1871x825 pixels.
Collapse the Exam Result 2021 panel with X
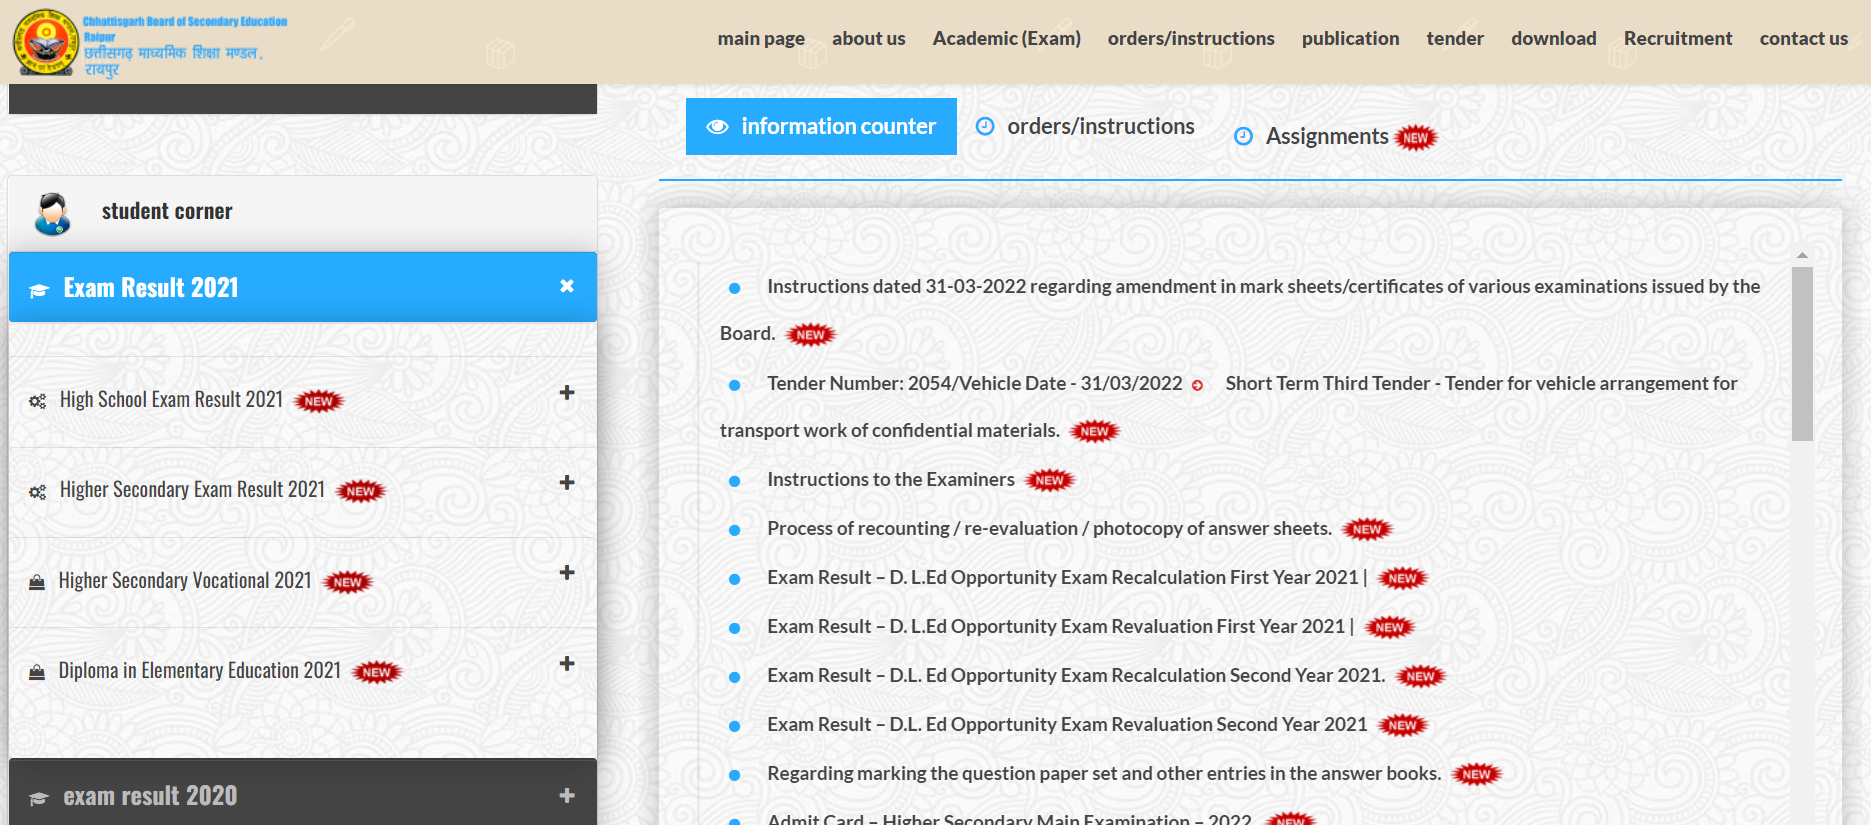coord(567,286)
